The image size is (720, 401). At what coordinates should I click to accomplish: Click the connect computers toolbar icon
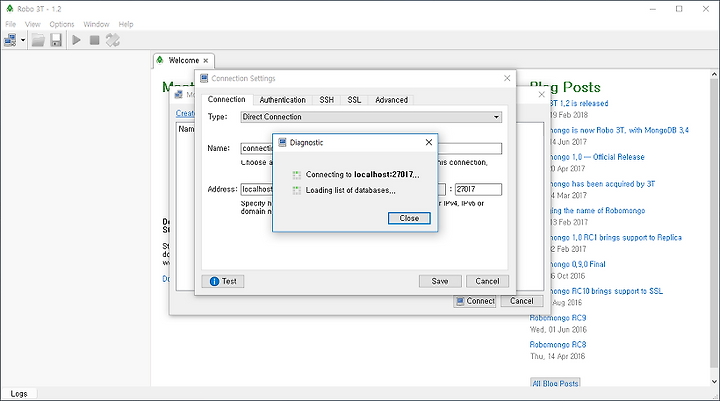(10, 40)
